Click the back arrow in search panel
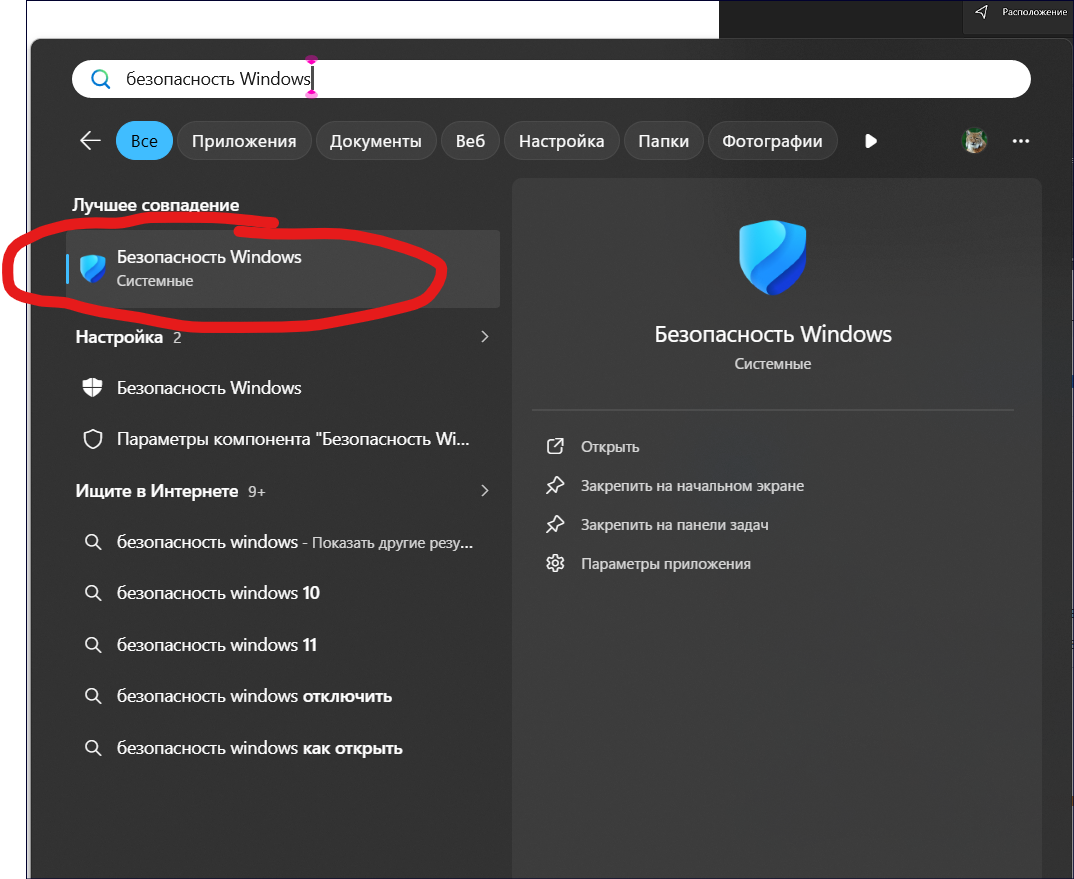 click(90, 140)
